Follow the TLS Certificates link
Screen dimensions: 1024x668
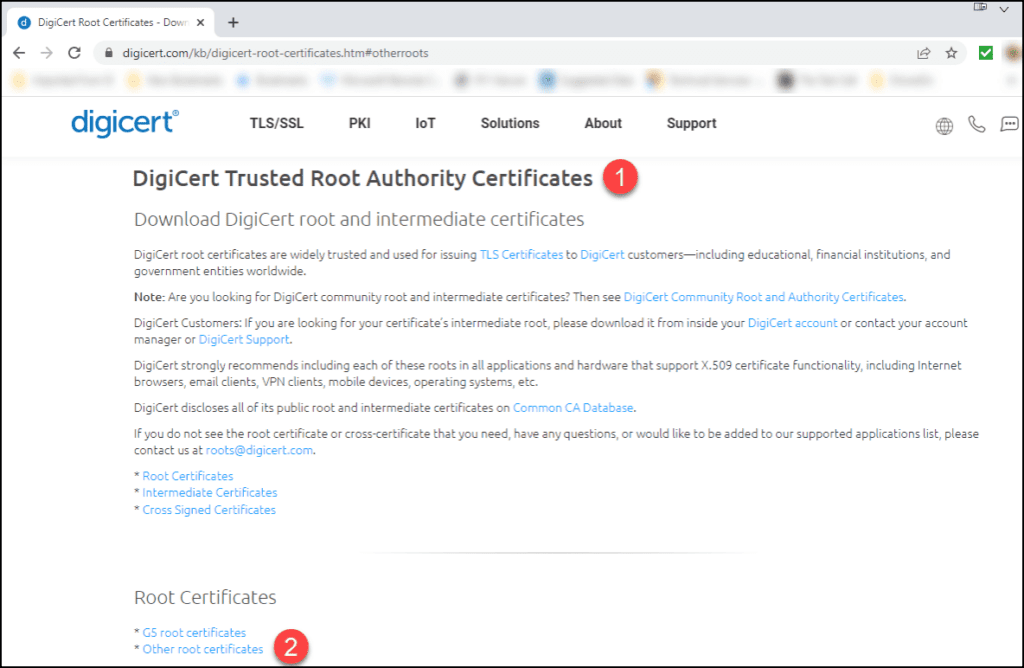click(521, 255)
